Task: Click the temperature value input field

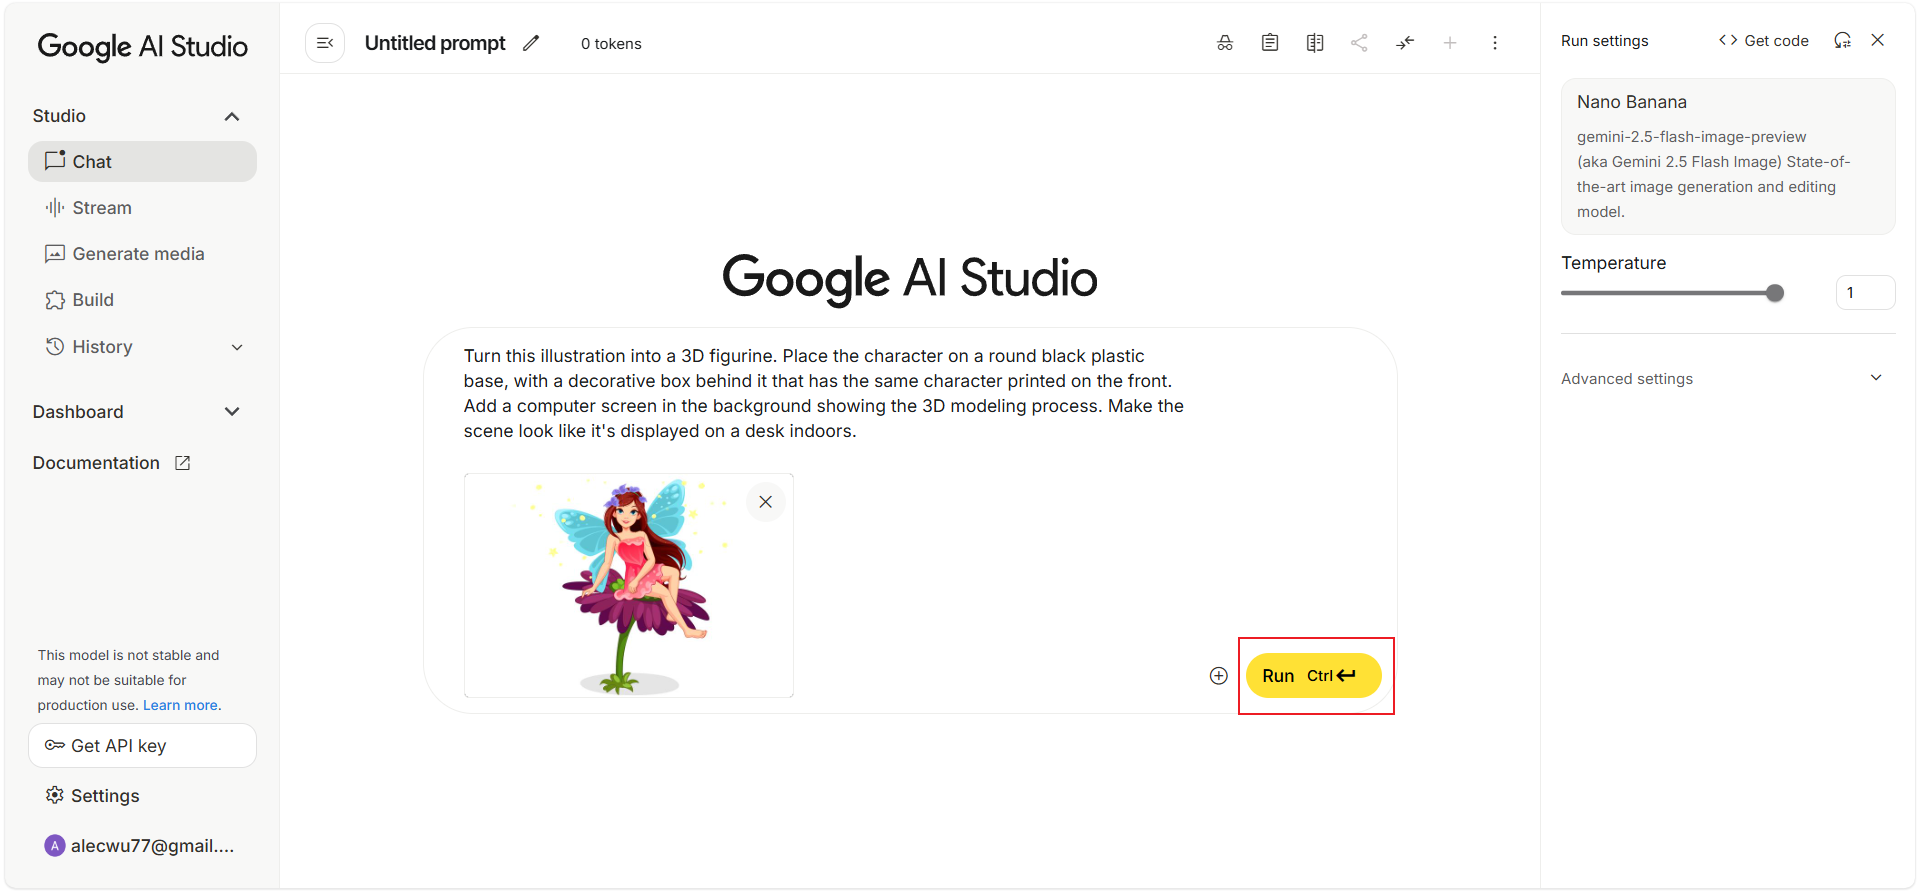Action: point(1864,293)
